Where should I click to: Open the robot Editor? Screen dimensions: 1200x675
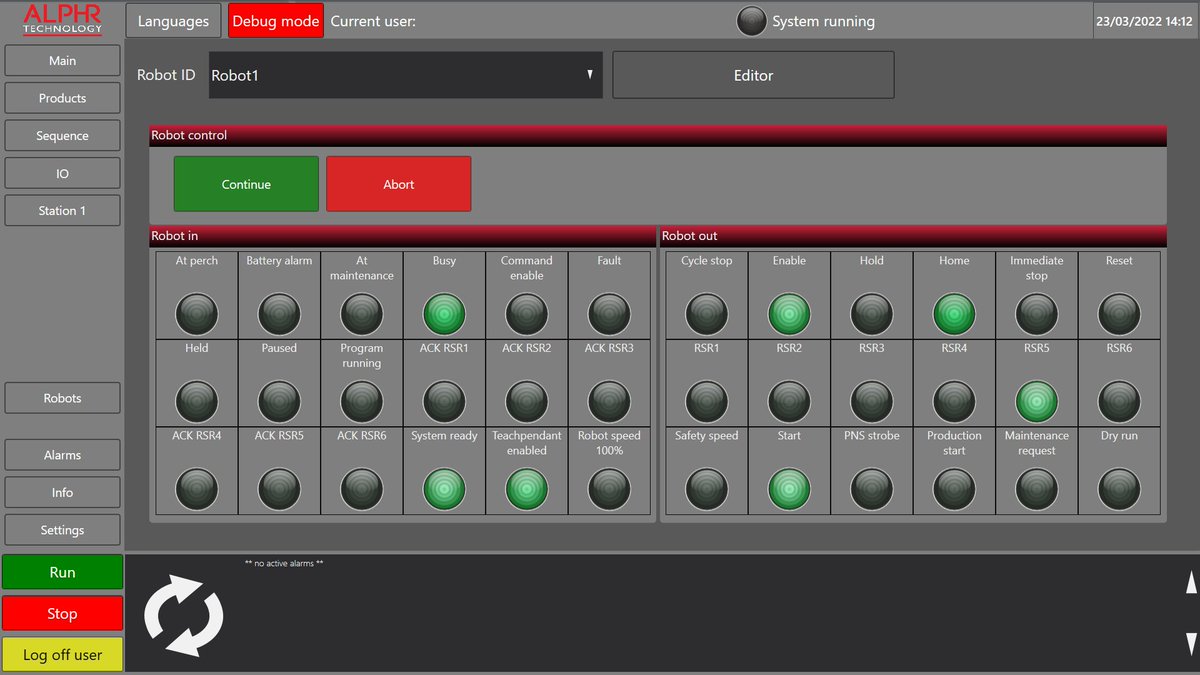[x=753, y=75]
